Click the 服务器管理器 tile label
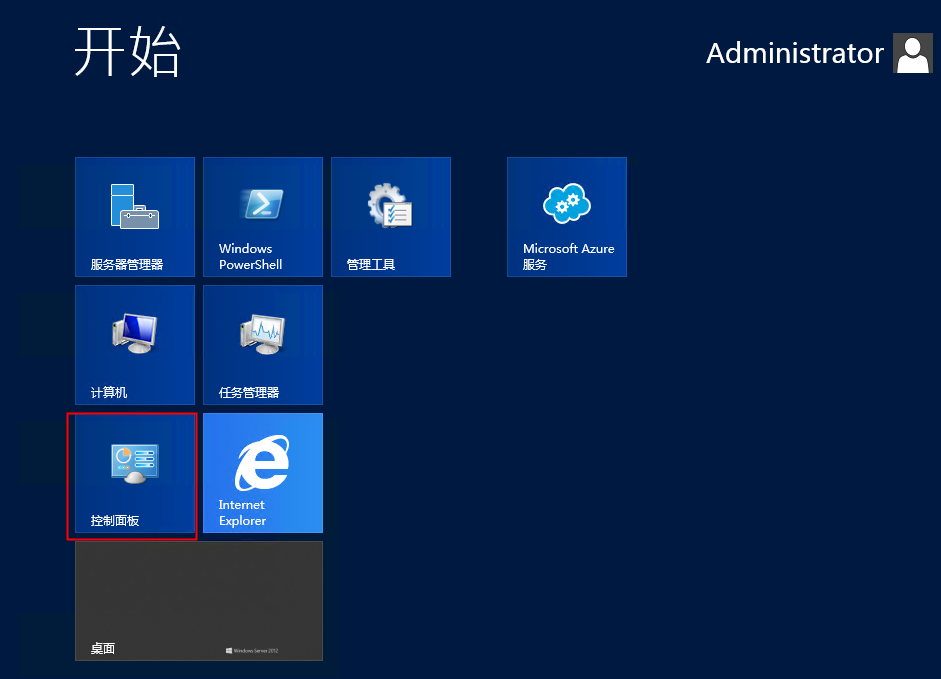 click(127, 265)
